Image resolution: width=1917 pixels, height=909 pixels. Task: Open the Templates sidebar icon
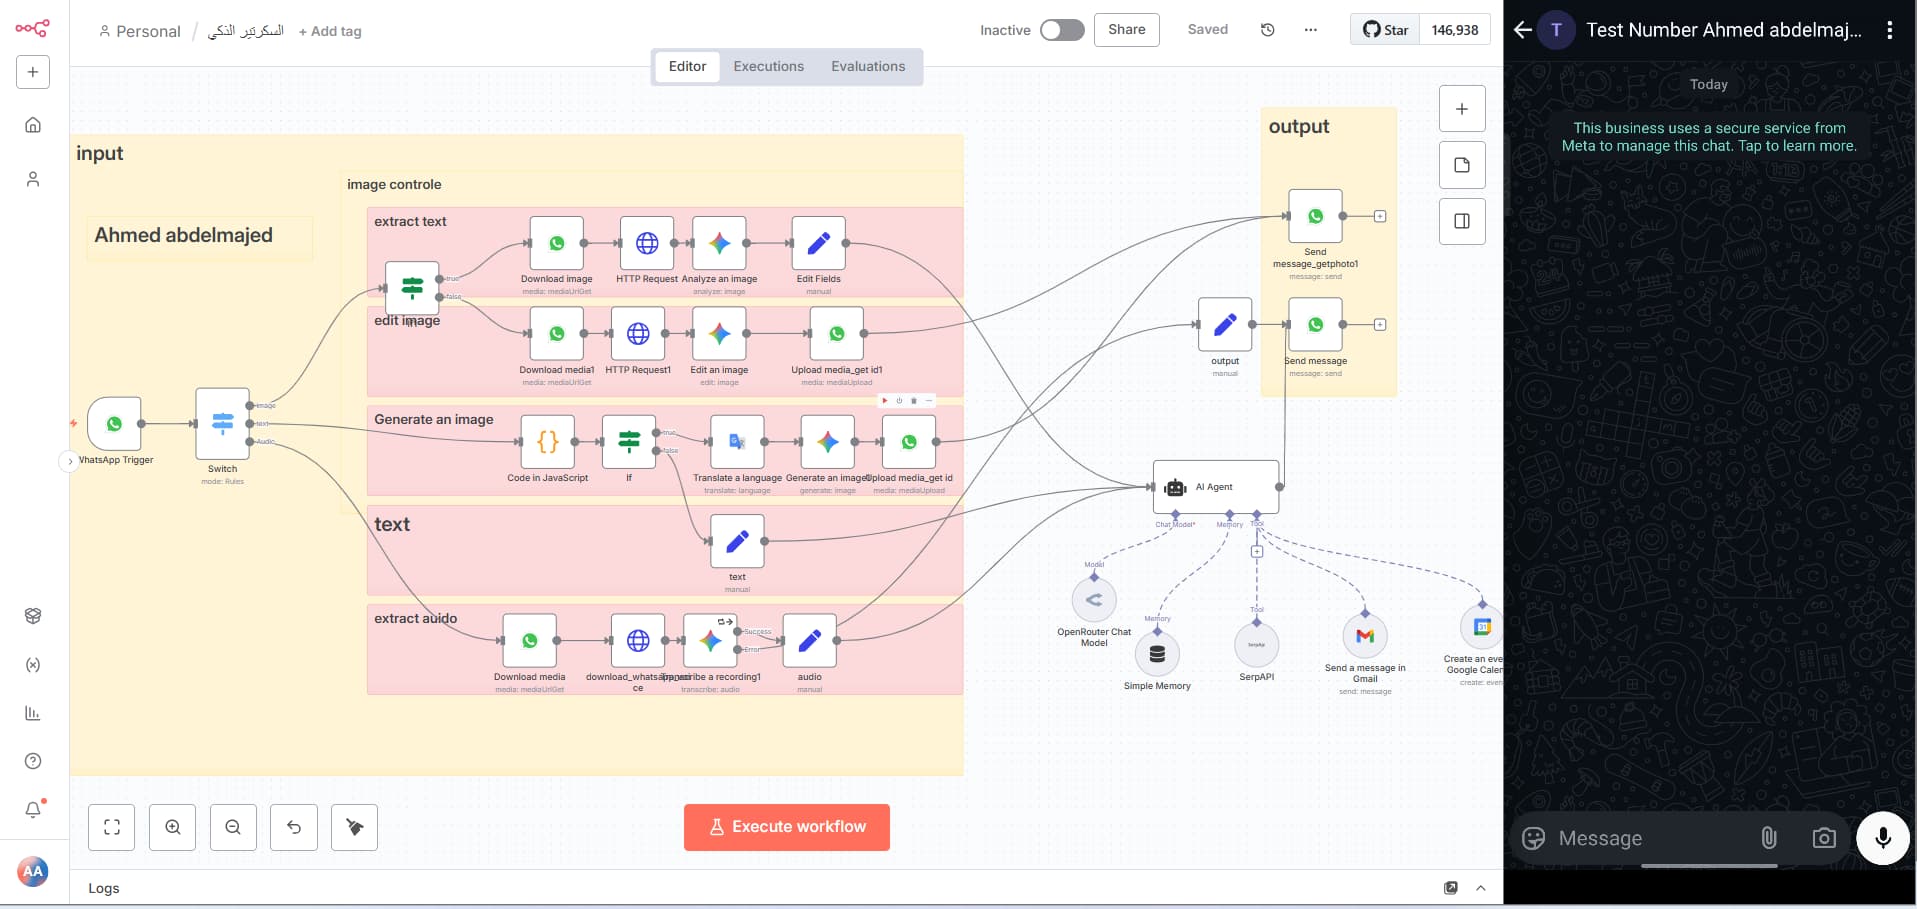[x=33, y=616]
